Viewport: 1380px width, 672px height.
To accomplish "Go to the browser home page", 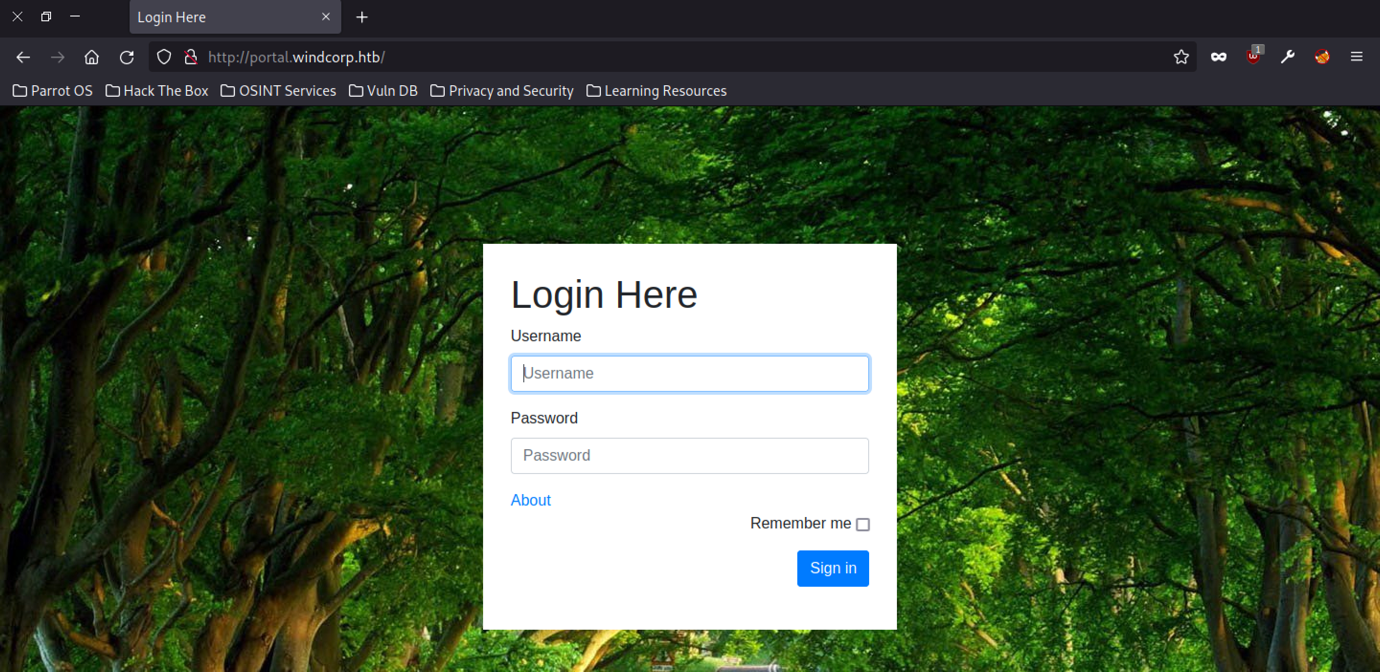I will pyautogui.click(x=92, y=57).
